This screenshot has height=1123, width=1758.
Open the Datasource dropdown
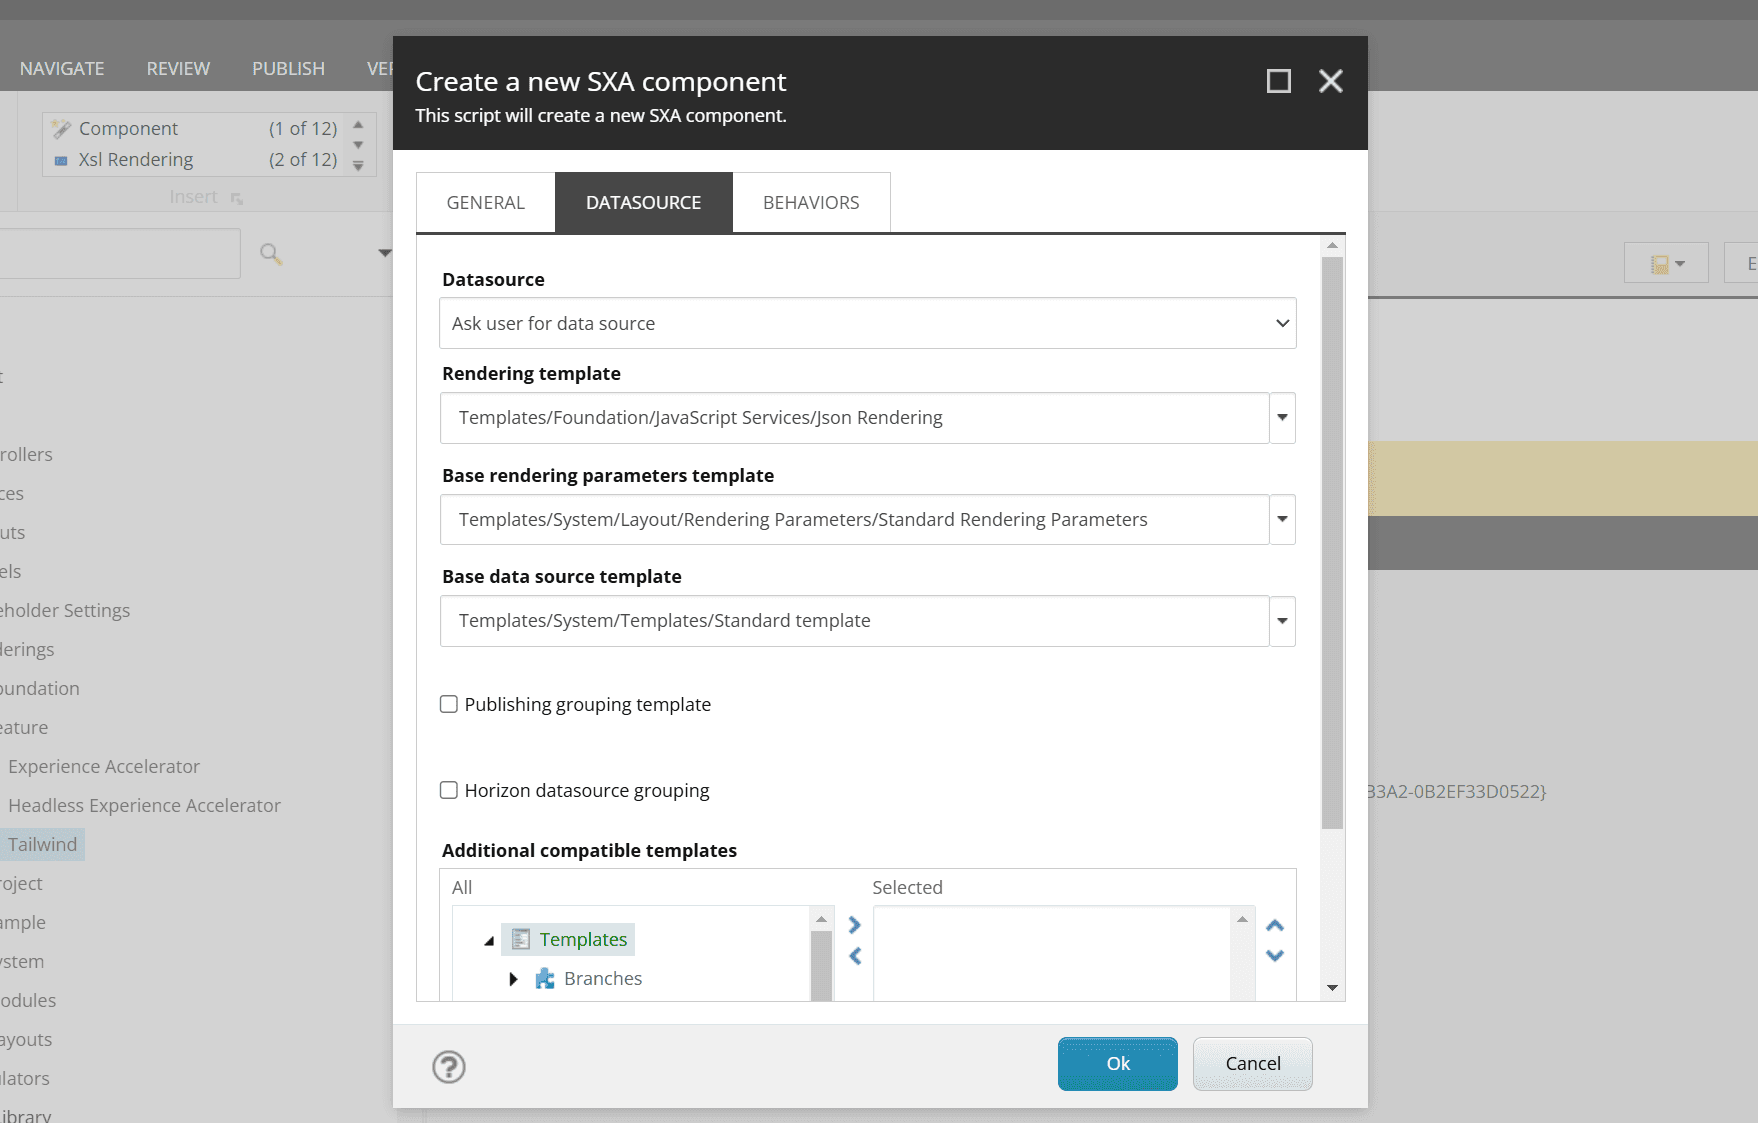(867, 323)
